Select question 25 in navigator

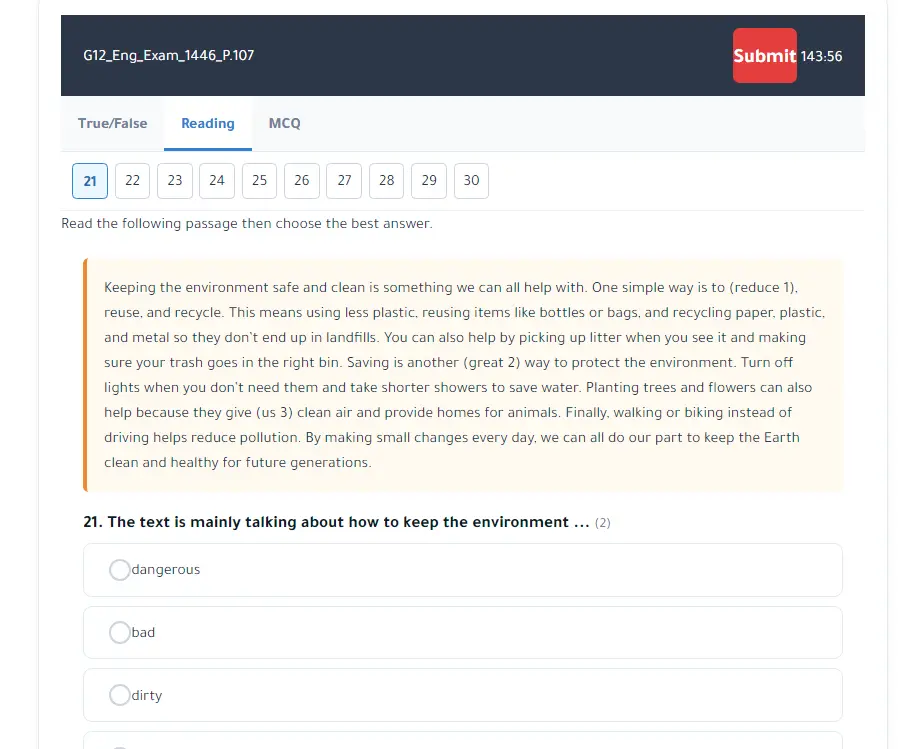[x=259, y=181]
